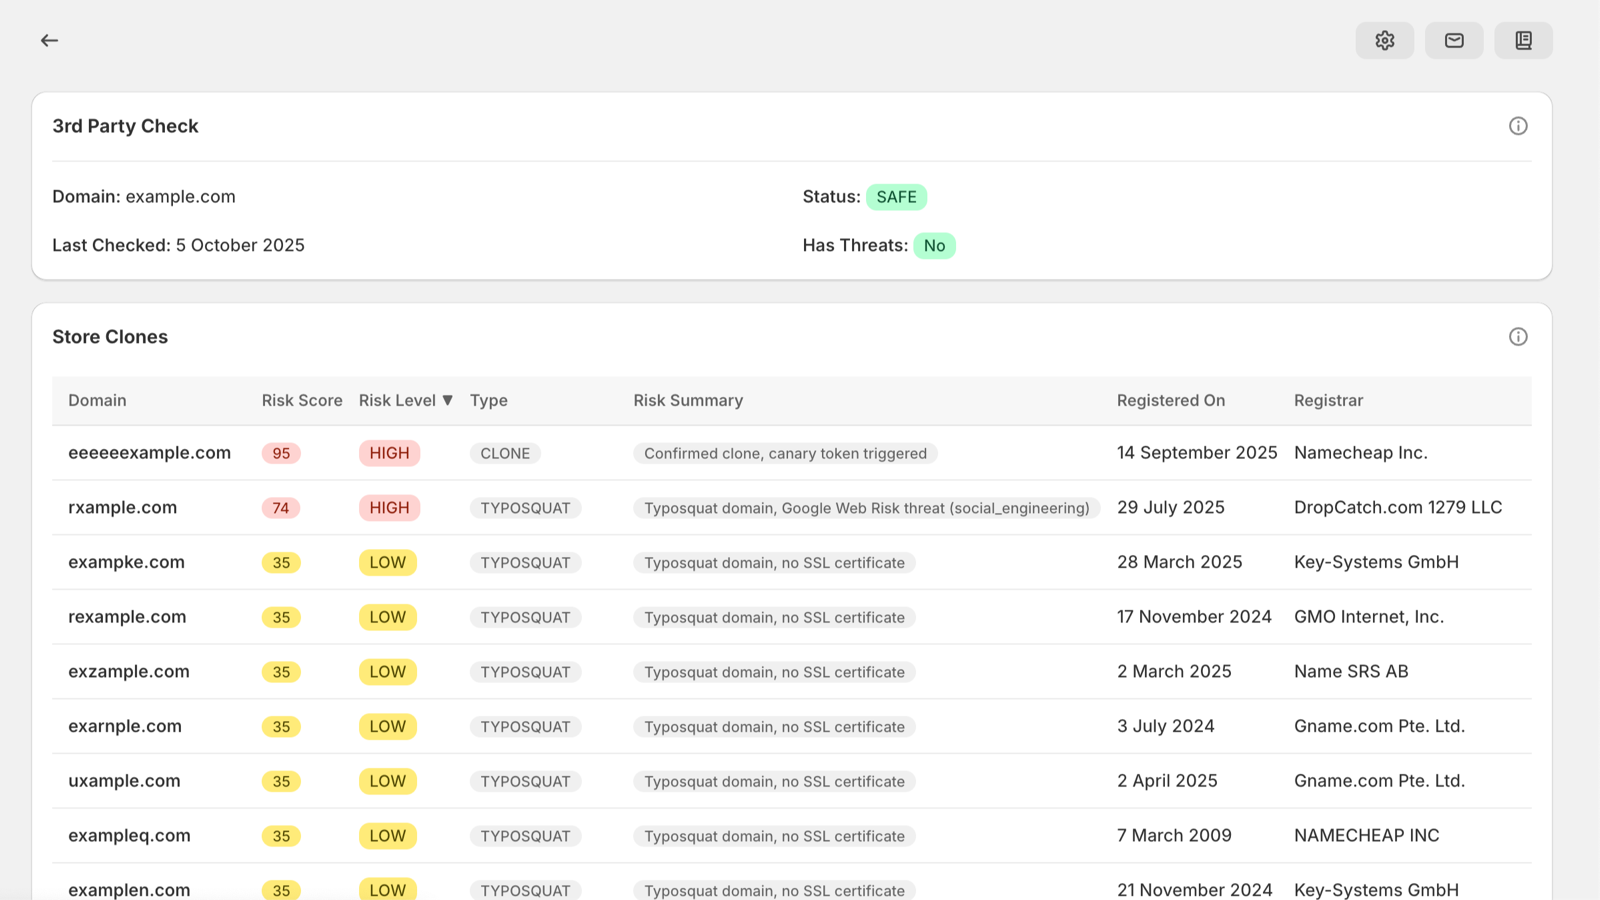
Task: Select the rxample.com domain entry
Action: tap(122, 508)
